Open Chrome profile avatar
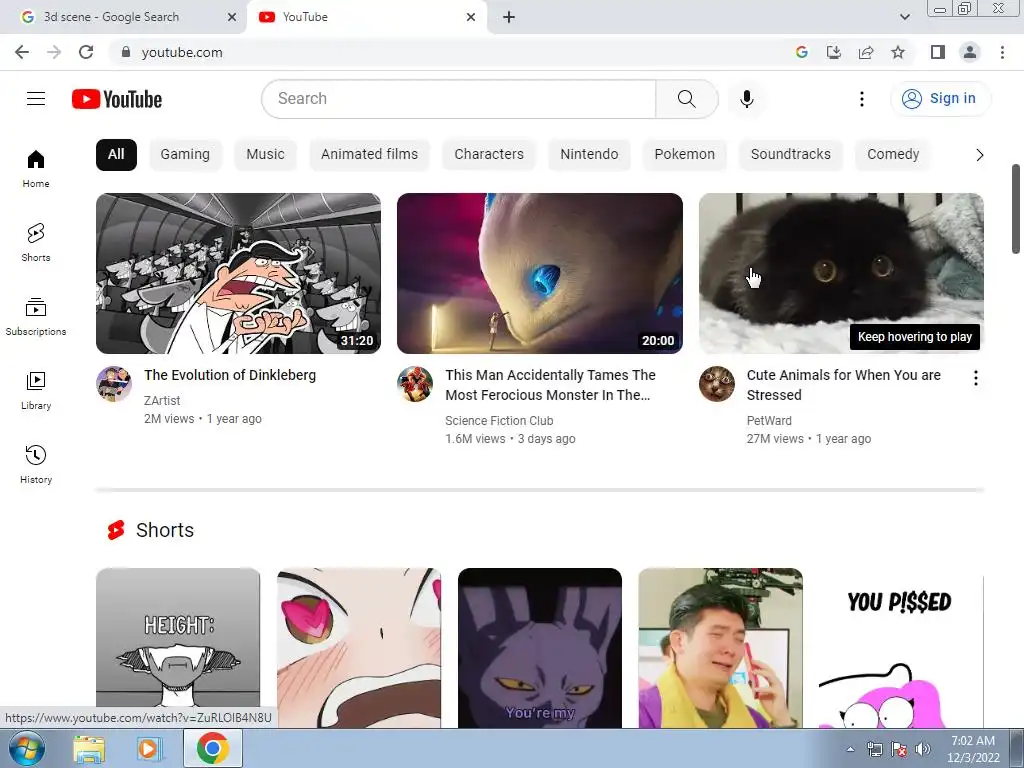 970,52
